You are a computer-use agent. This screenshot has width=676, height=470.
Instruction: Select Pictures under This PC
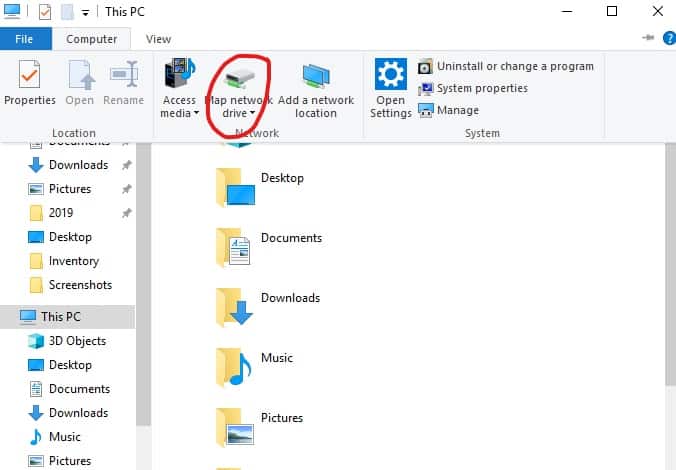60,461
